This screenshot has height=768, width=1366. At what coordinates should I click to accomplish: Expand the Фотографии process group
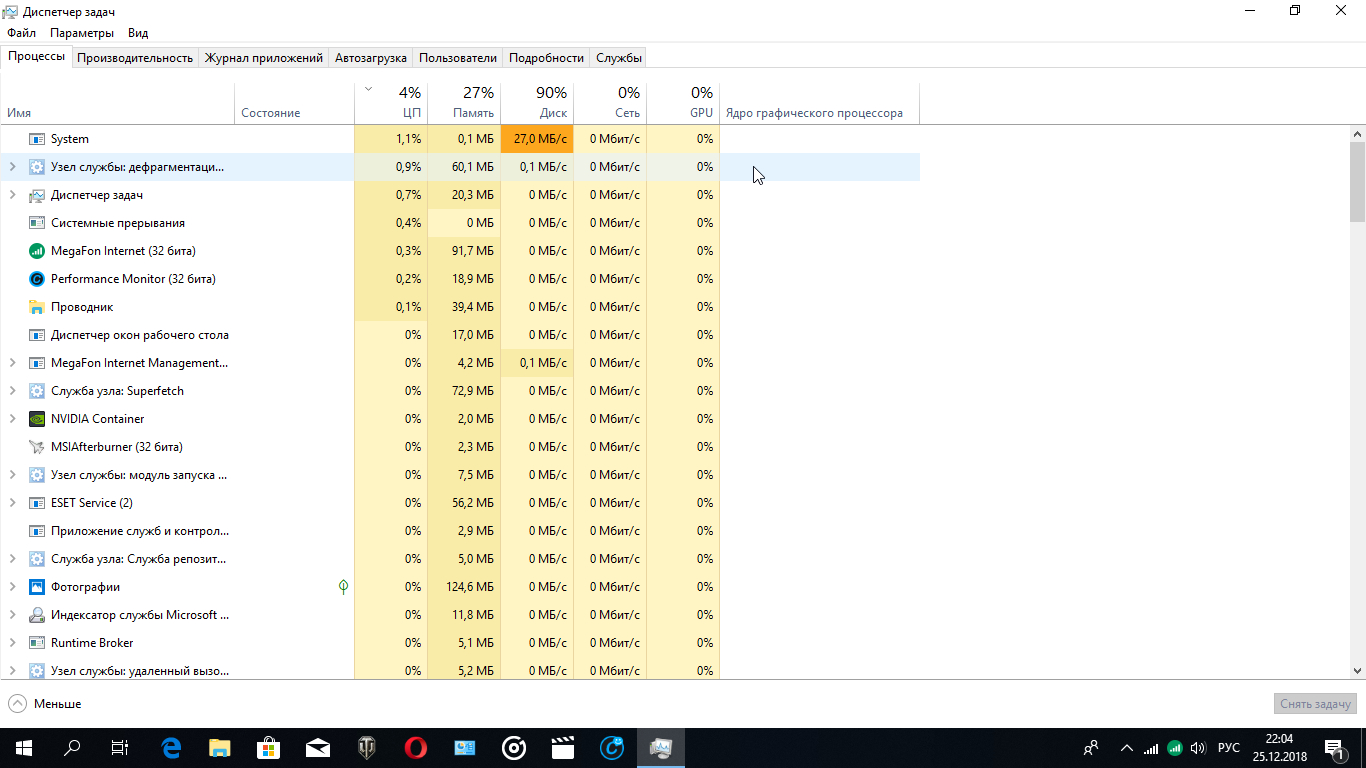tap(12, 587)
